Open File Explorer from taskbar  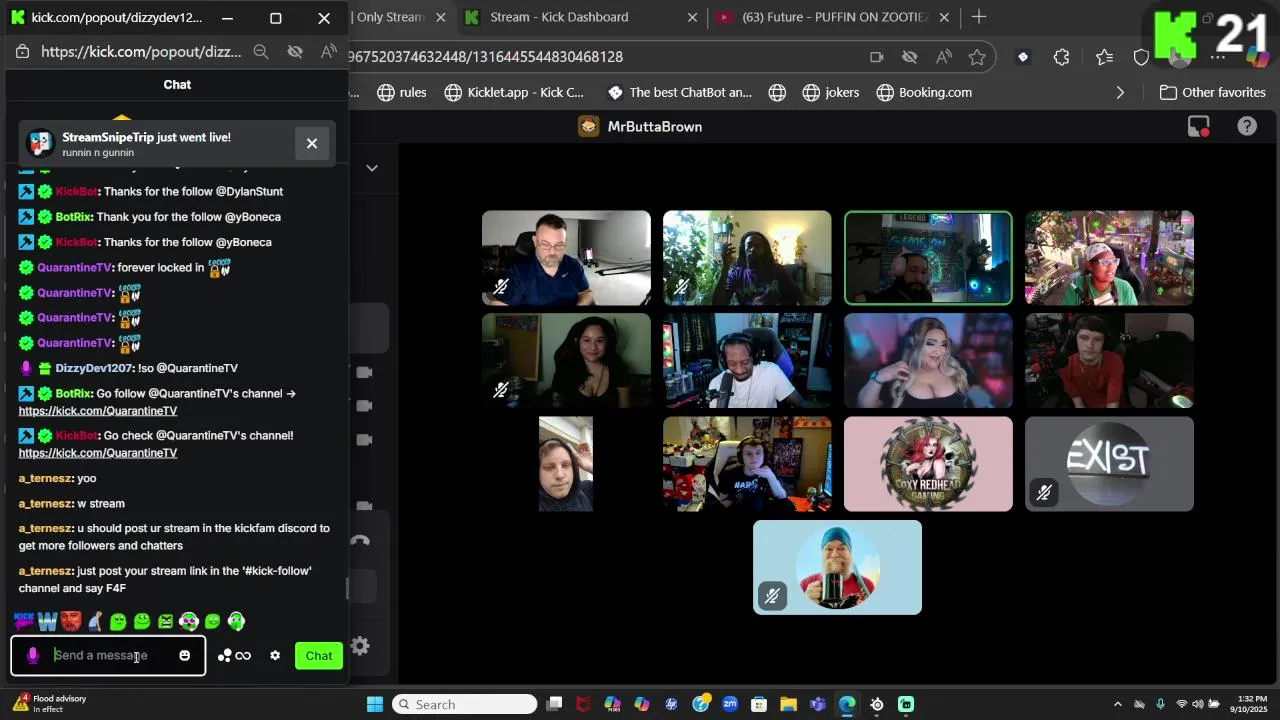coord(788,704)
